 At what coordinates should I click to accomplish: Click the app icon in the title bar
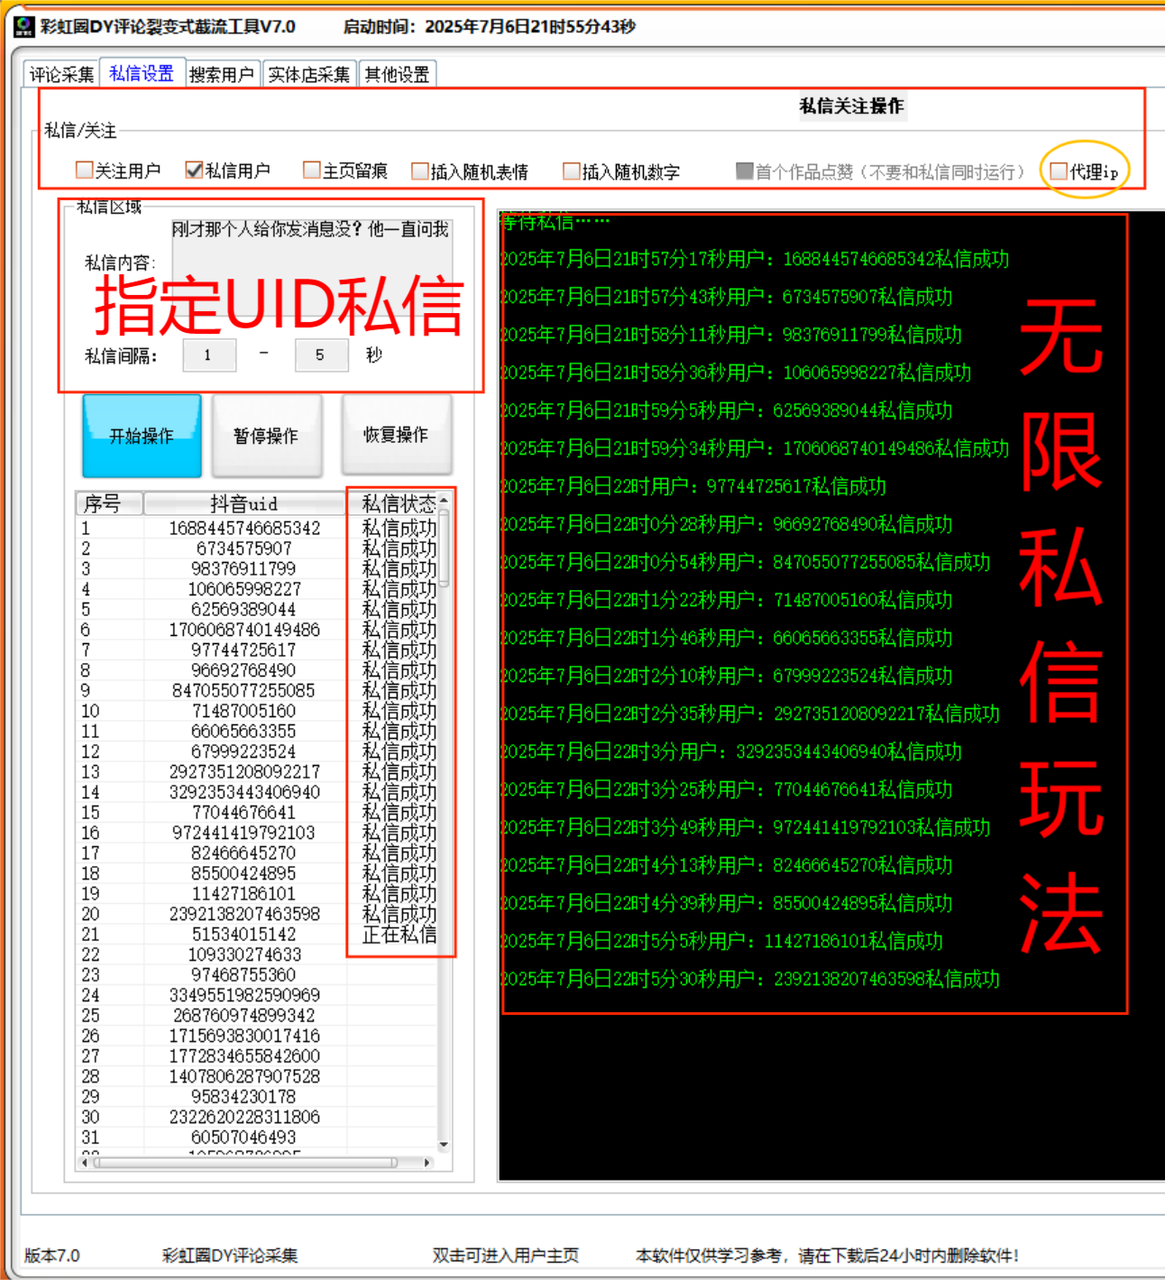[24, 26]
